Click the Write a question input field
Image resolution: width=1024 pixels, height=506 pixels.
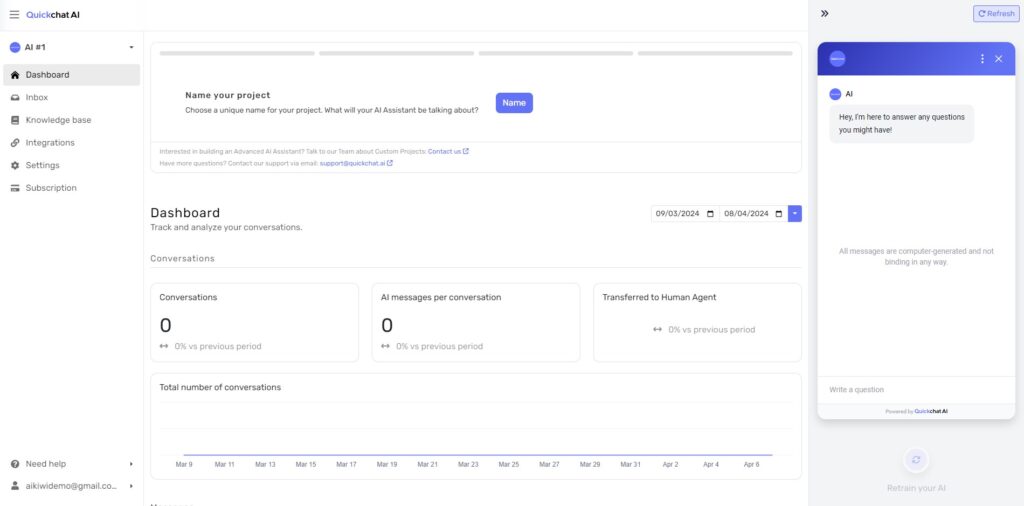pos(916,390)
